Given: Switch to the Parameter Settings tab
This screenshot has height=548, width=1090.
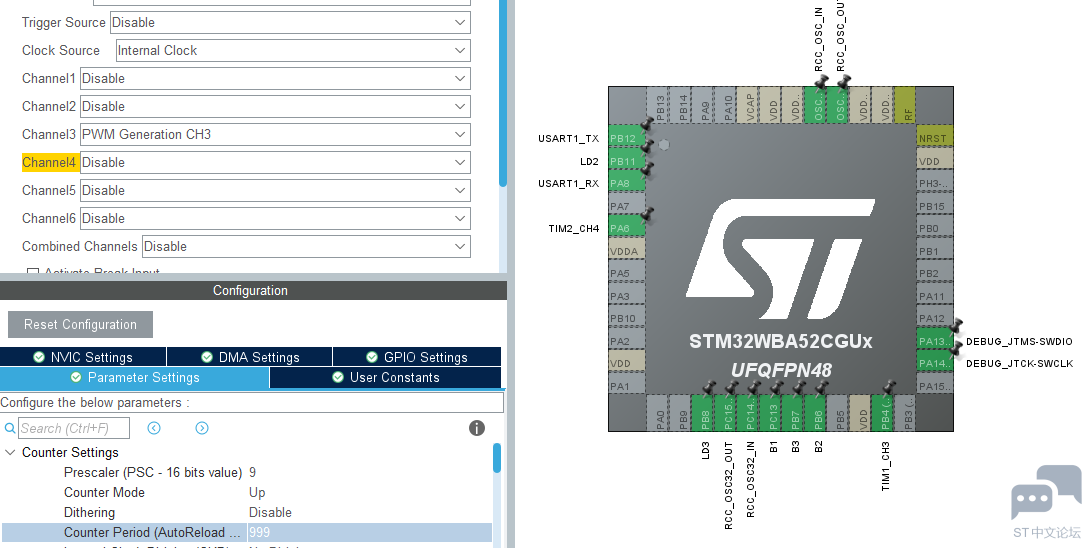Looking at the screenshot, I should [134, 378].
